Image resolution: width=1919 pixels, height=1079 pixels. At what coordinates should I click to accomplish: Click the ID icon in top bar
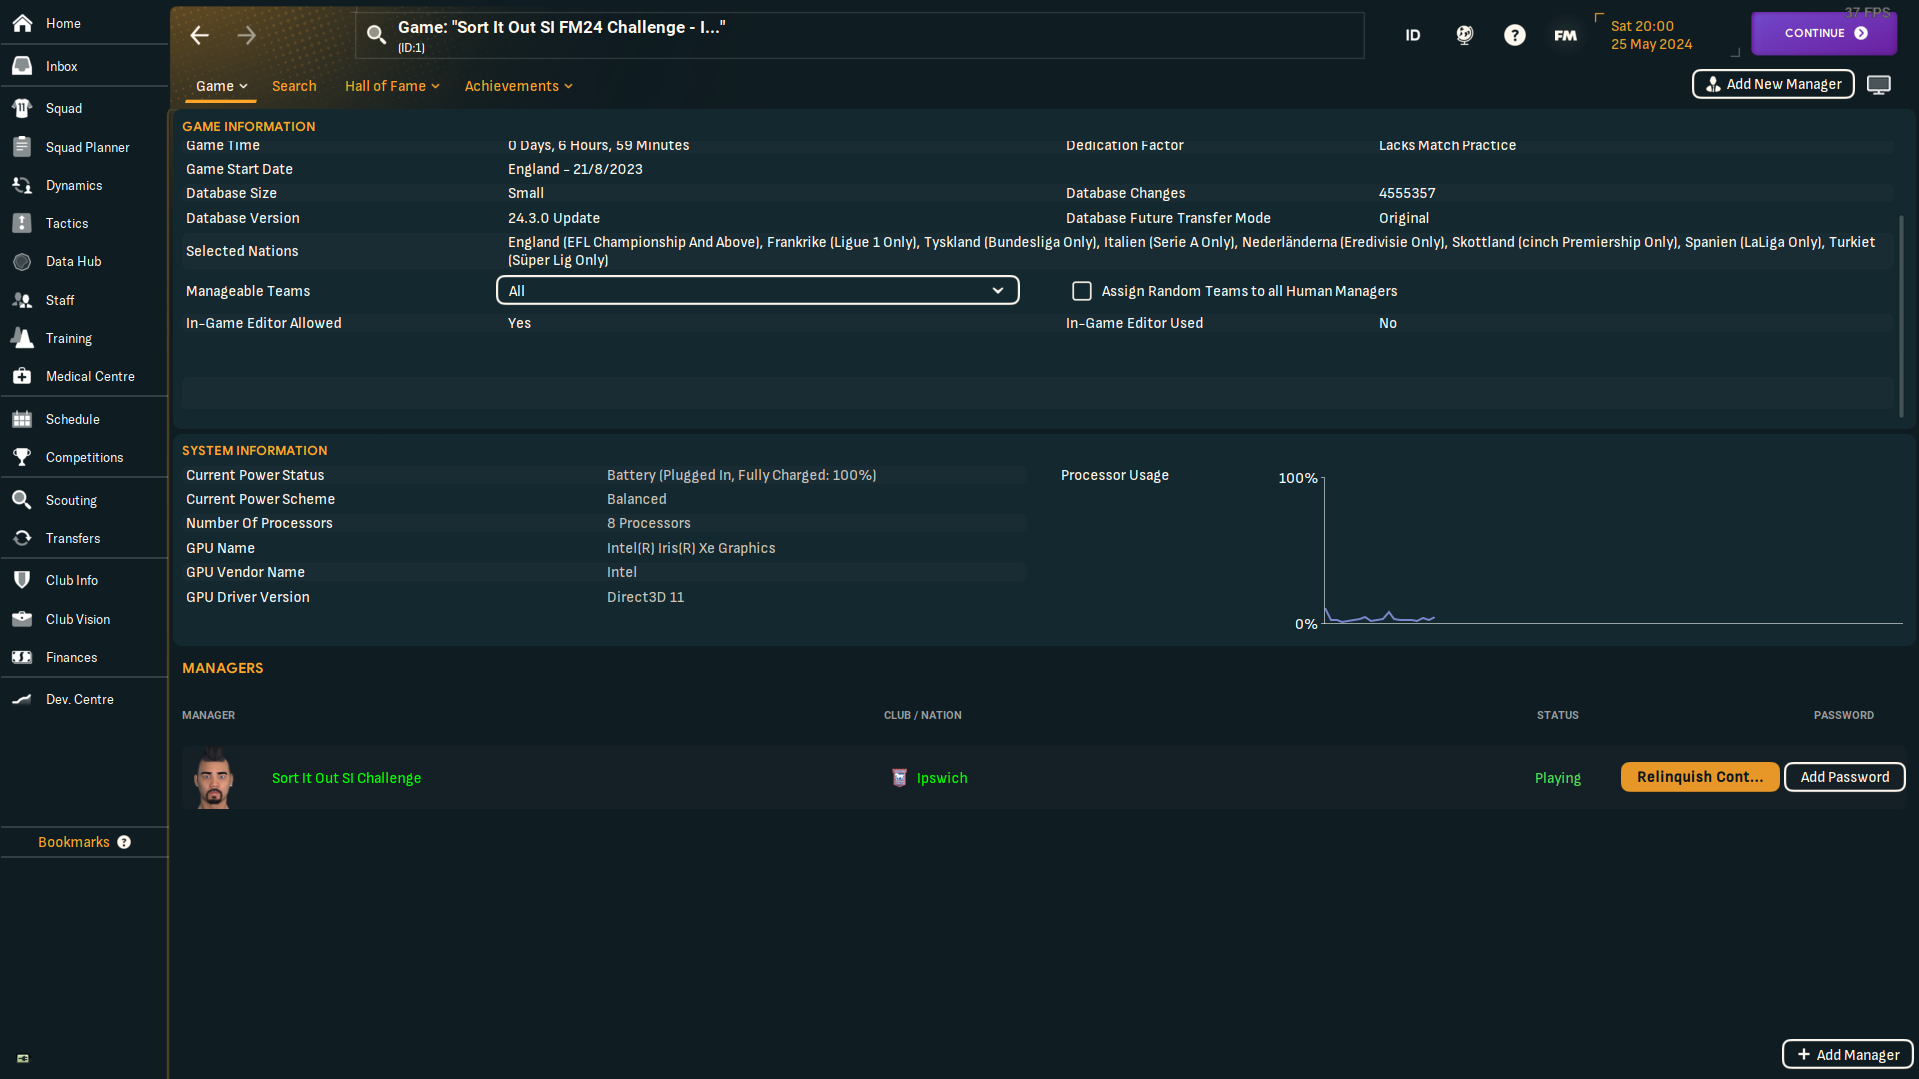1413,35
